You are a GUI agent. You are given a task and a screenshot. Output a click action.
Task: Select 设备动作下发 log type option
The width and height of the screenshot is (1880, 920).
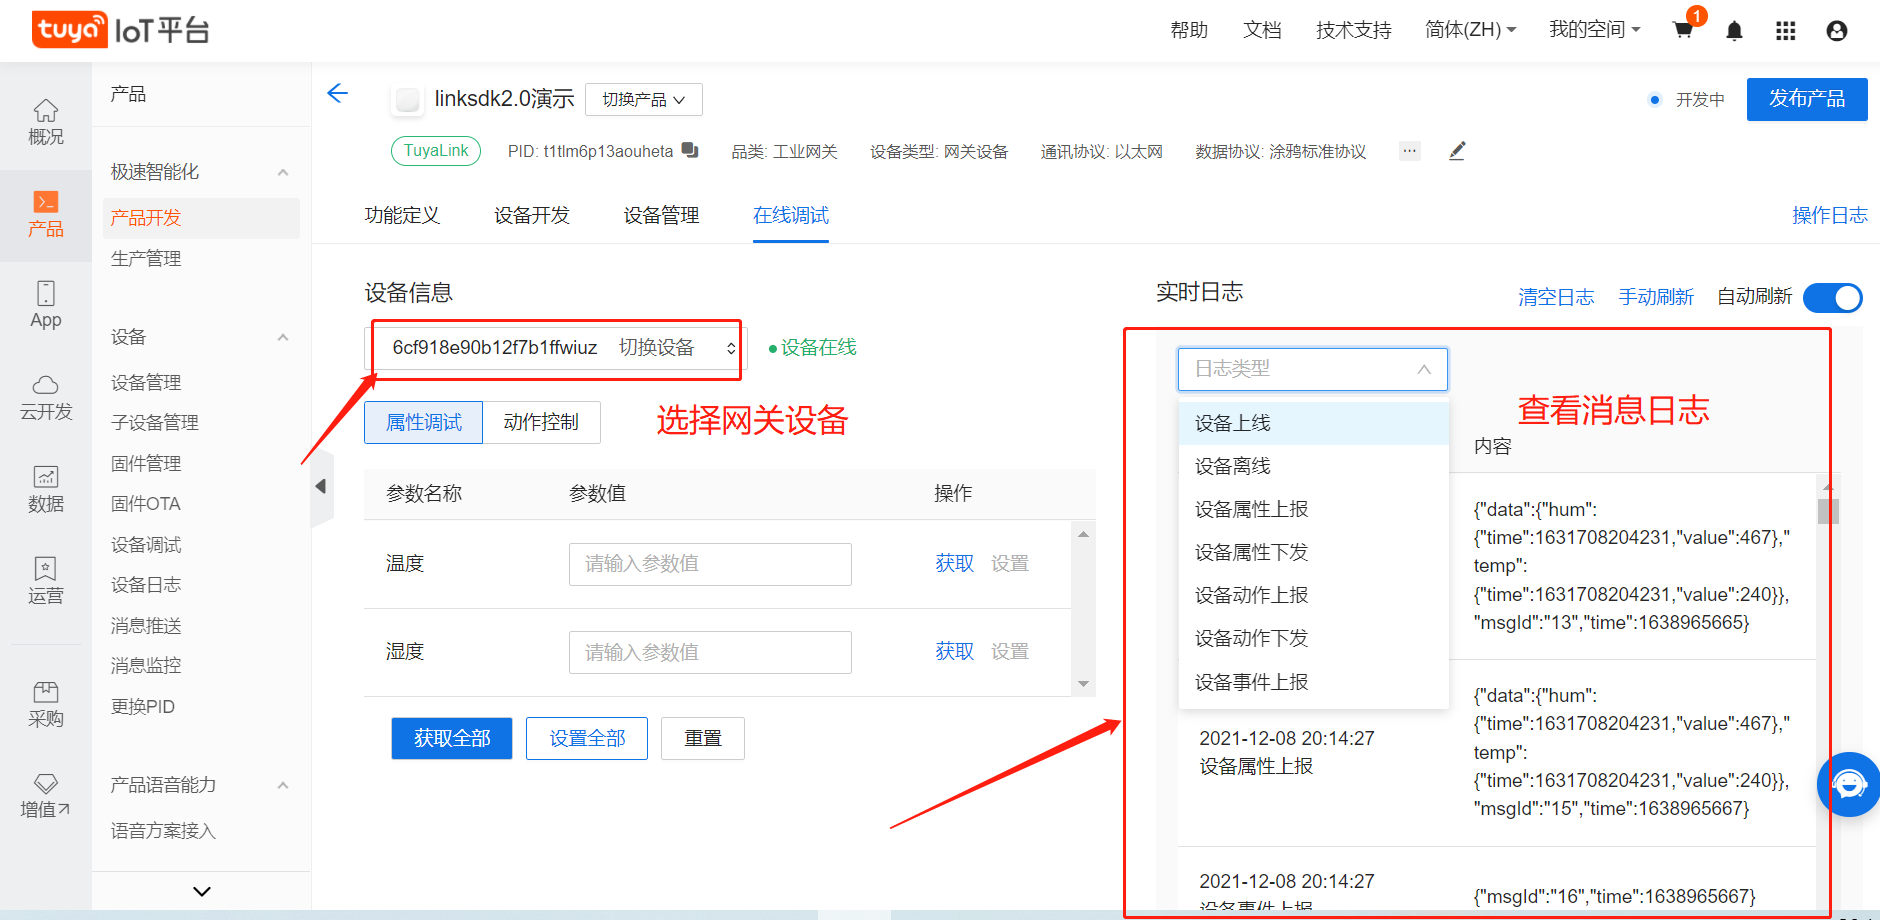point(1314,638)
